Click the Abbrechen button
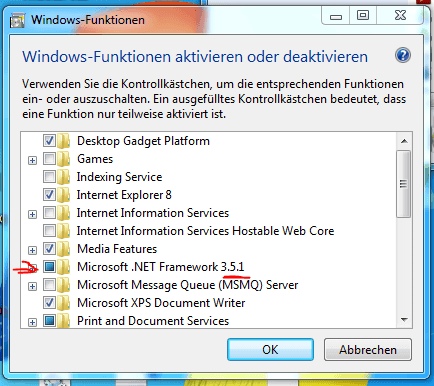Viewport: 434px width, 386px height. (368, 350)
